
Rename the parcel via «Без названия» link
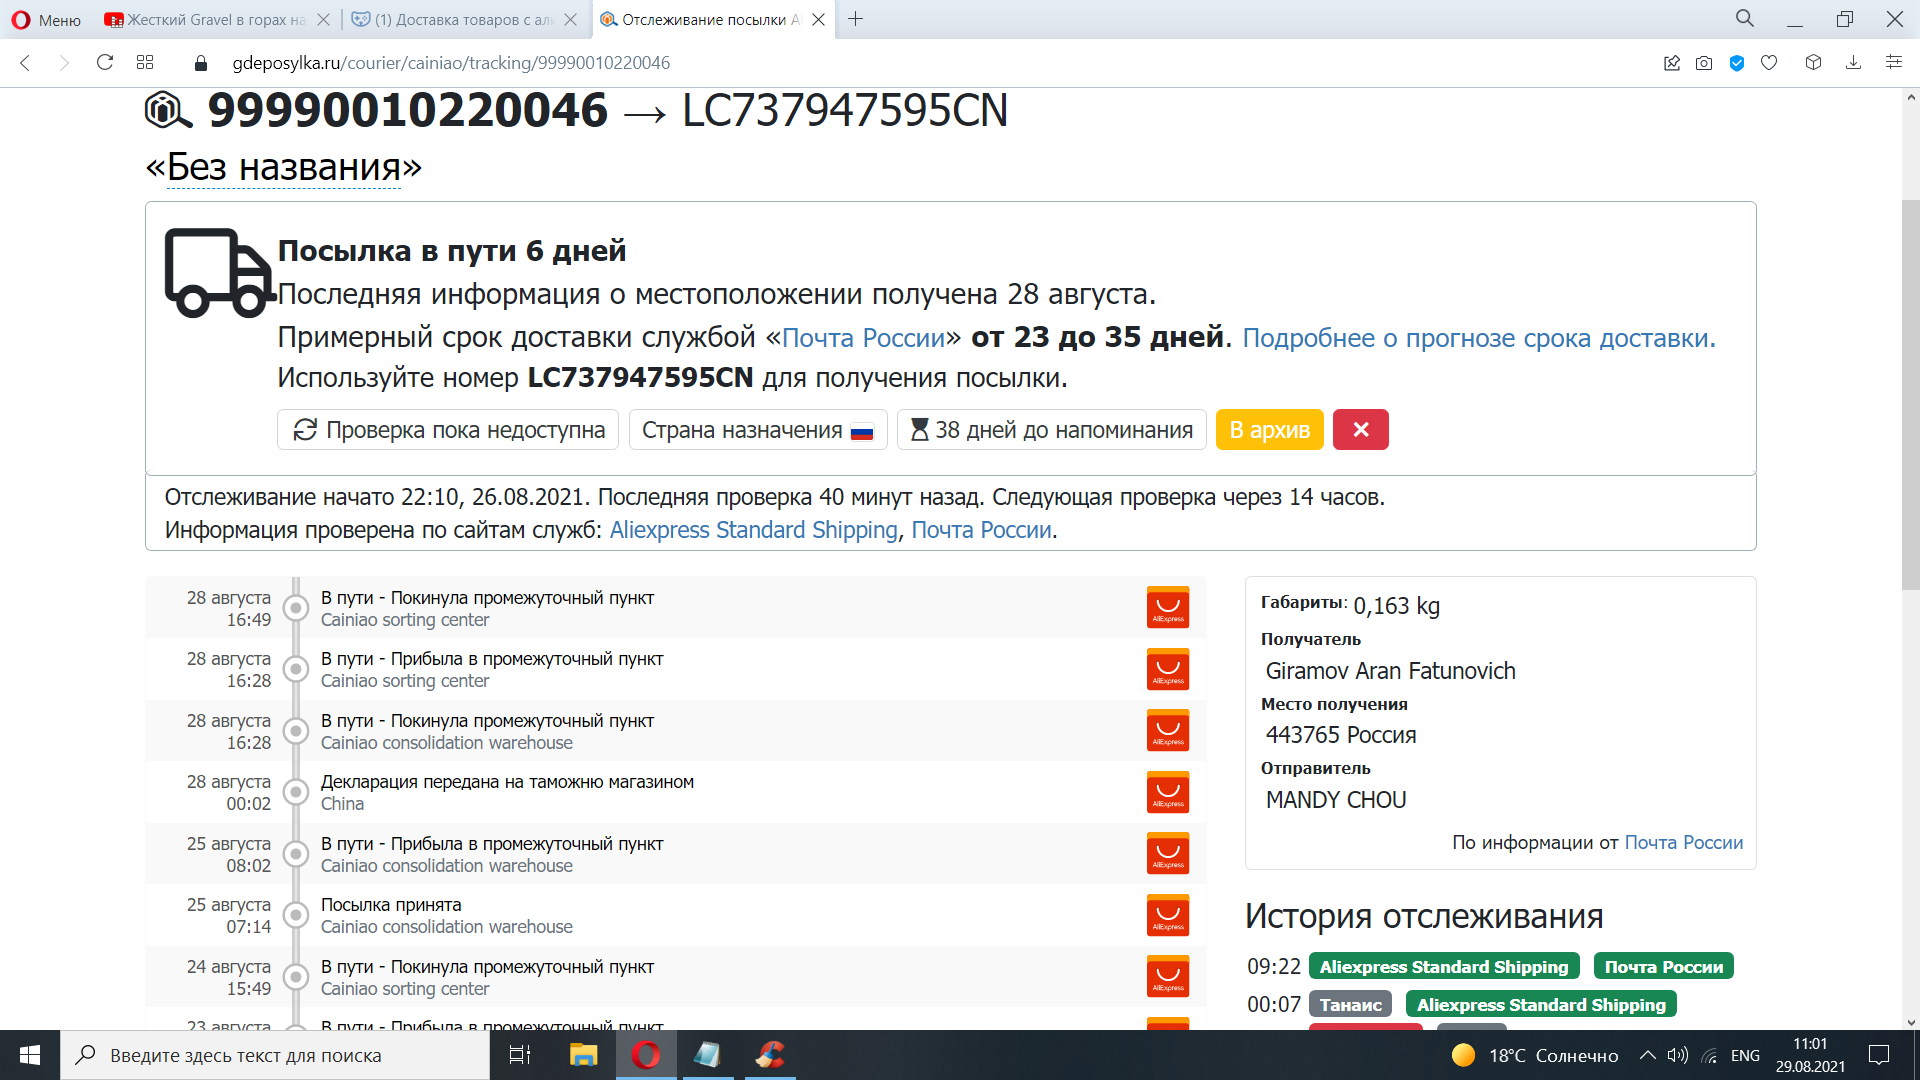click(x=284, y=167)
